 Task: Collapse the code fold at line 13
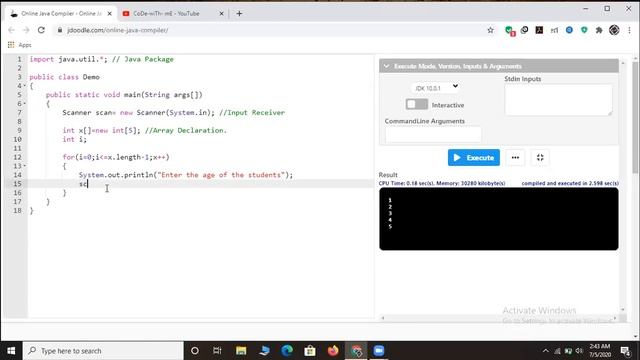pyautogui.click(x=24, y=166)
